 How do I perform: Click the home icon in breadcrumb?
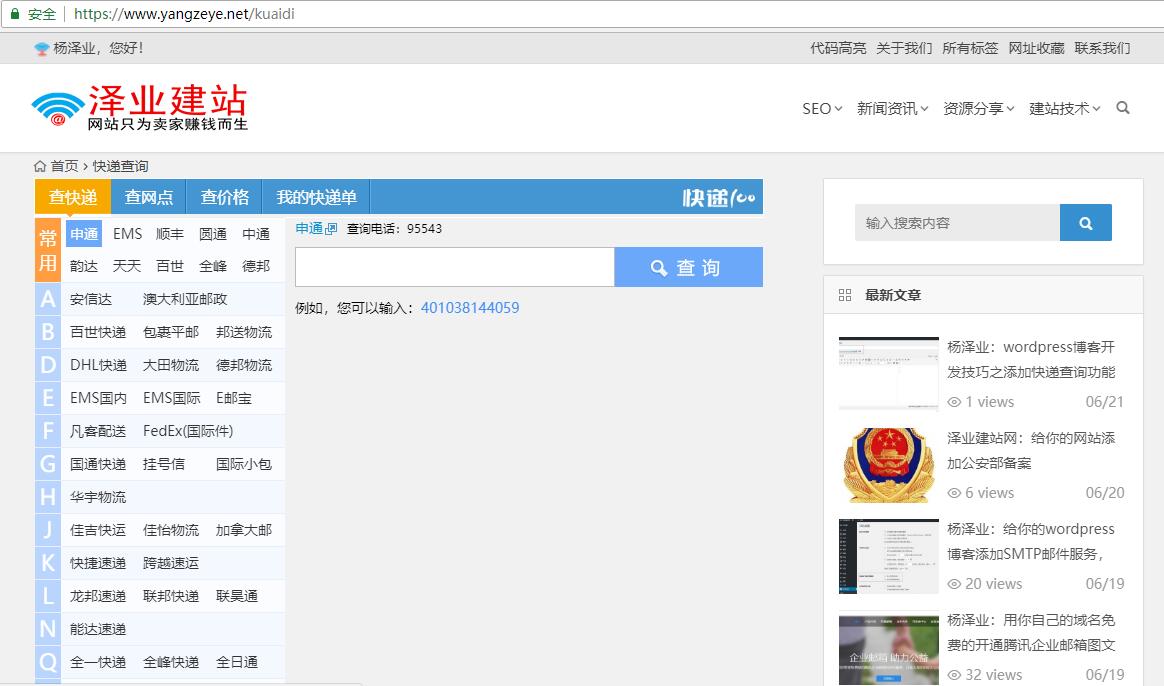point(40,166)
